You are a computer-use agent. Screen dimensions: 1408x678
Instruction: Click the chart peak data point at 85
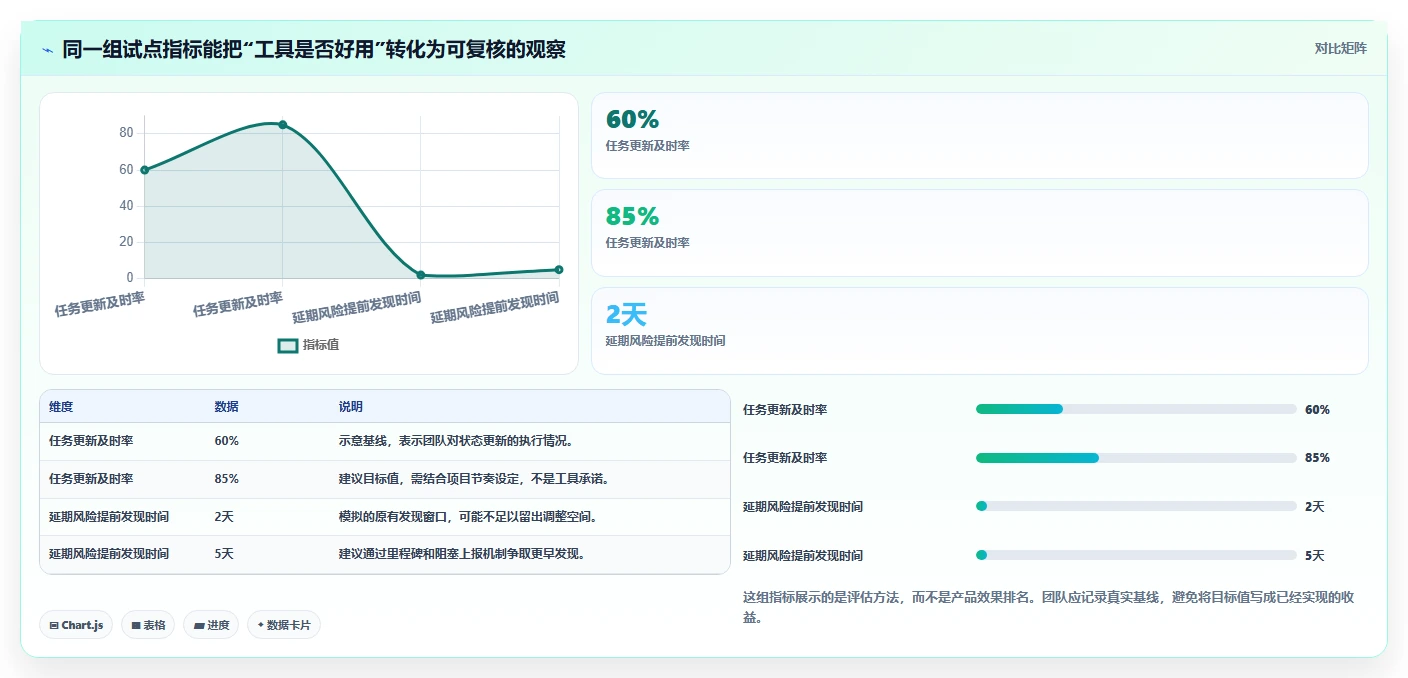[x=283, y=125]
